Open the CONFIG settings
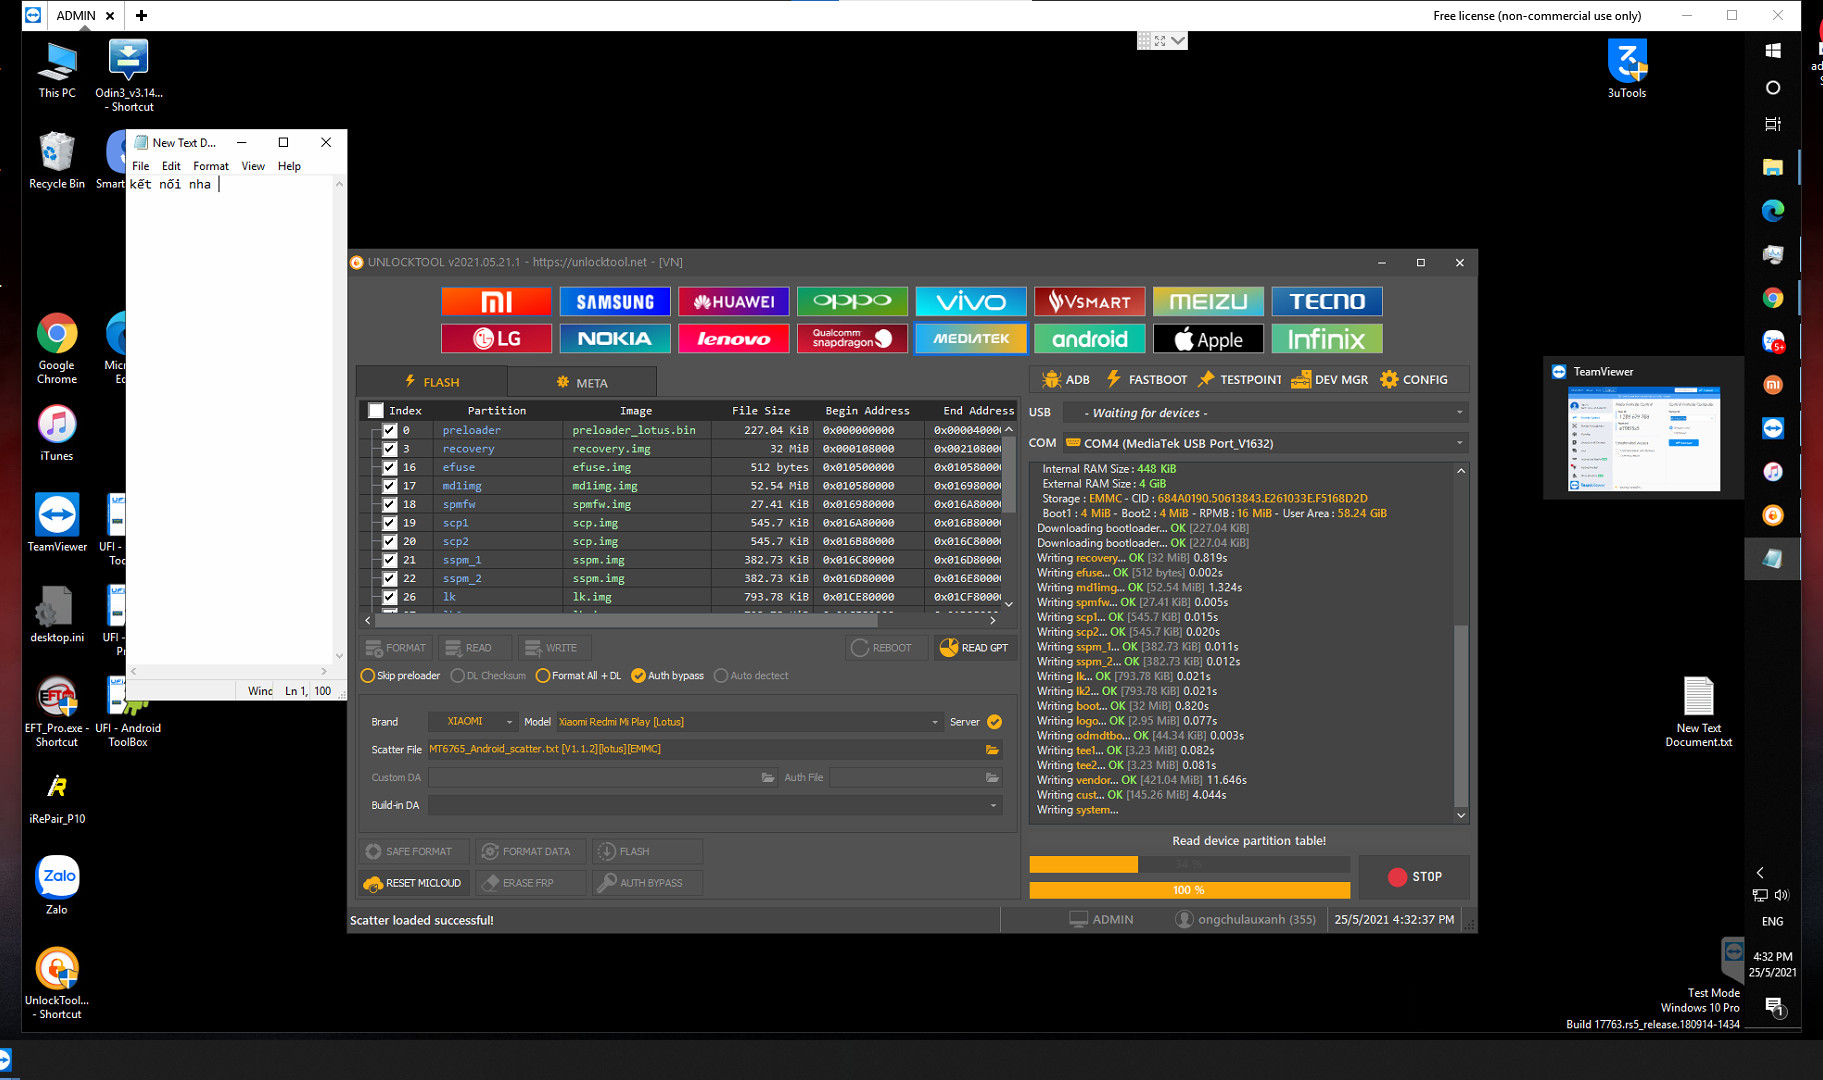 point(1414,379)
